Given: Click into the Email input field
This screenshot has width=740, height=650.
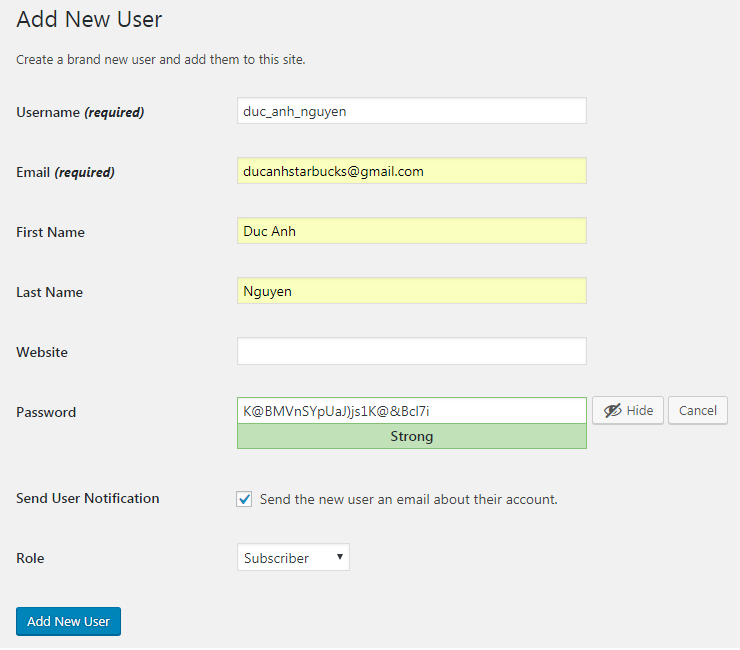Looking at the screenshot, I should click(x=411, y=171).
